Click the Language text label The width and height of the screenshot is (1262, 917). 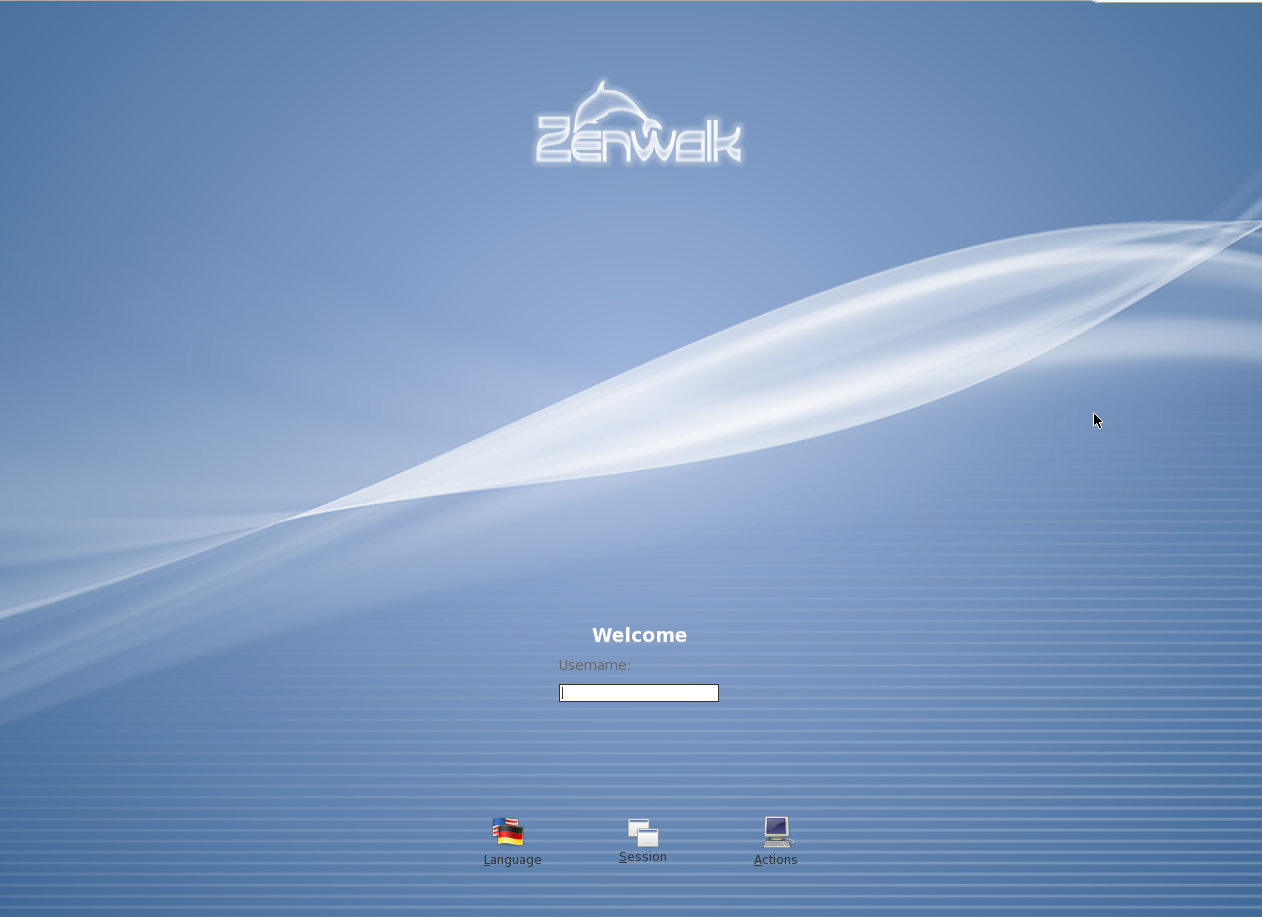point(512,860)
